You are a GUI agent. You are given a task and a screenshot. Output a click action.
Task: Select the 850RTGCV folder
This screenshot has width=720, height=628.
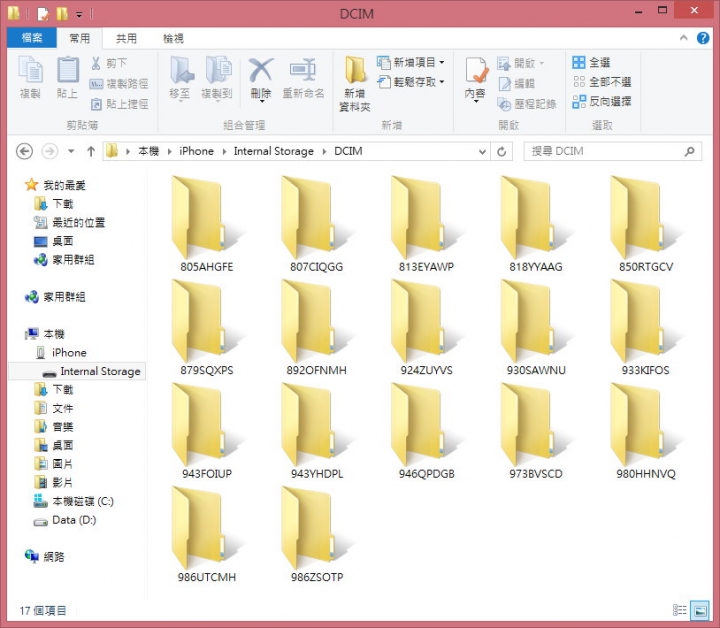point(646,224)
